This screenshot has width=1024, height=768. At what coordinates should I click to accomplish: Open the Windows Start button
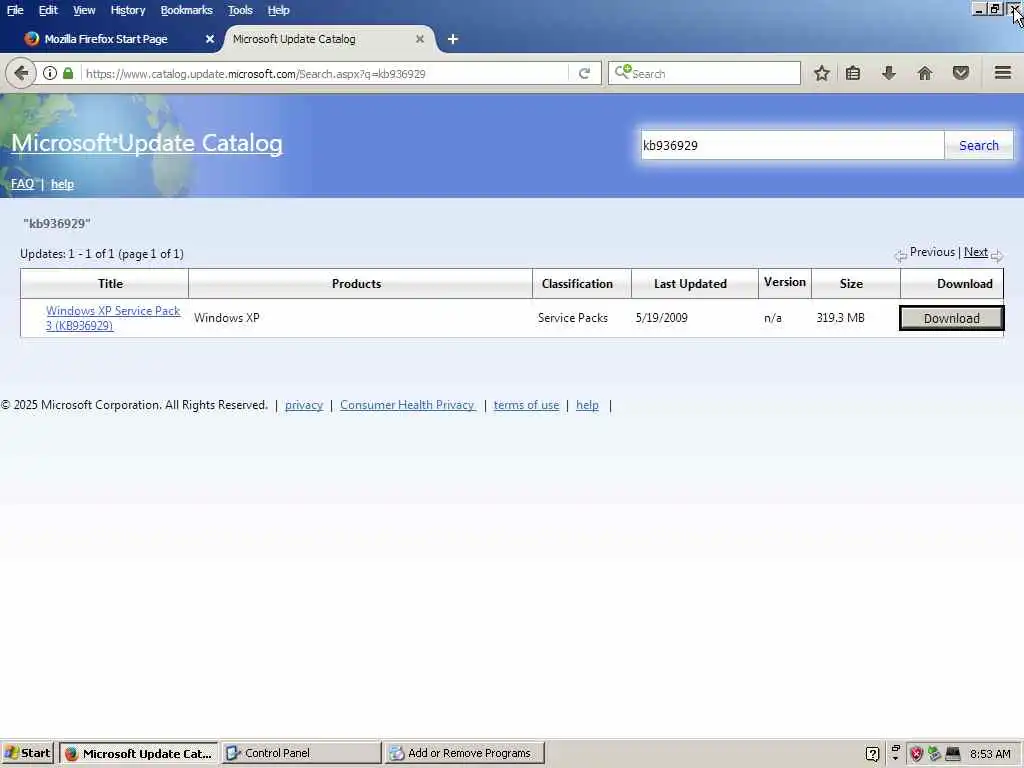28,753
